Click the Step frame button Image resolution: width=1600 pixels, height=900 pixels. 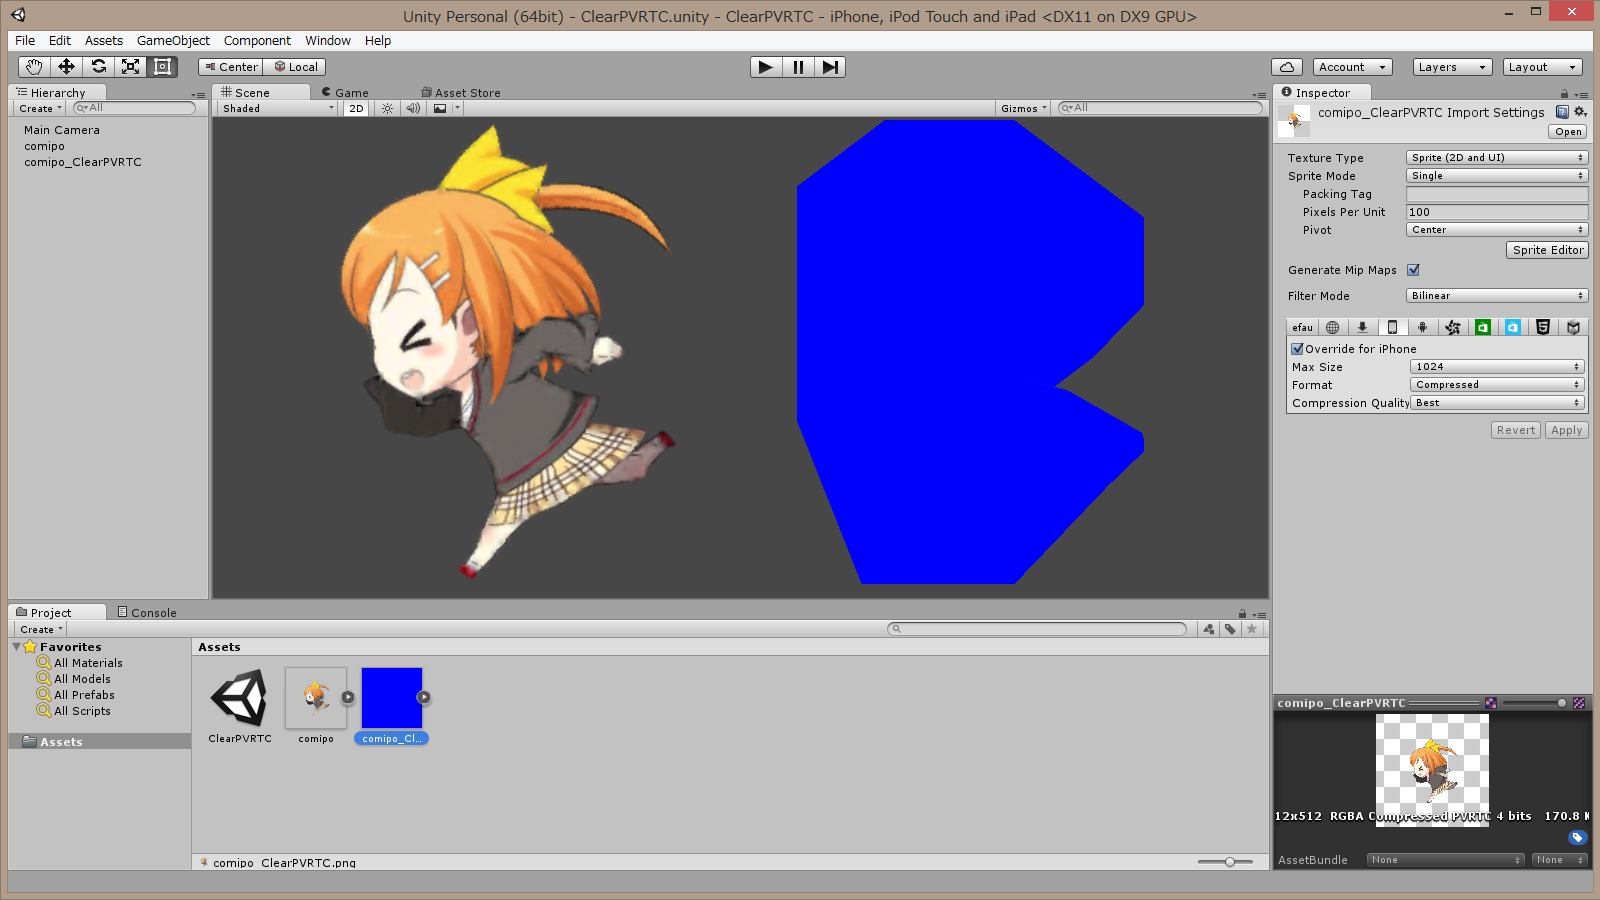[x=830, y=67]
